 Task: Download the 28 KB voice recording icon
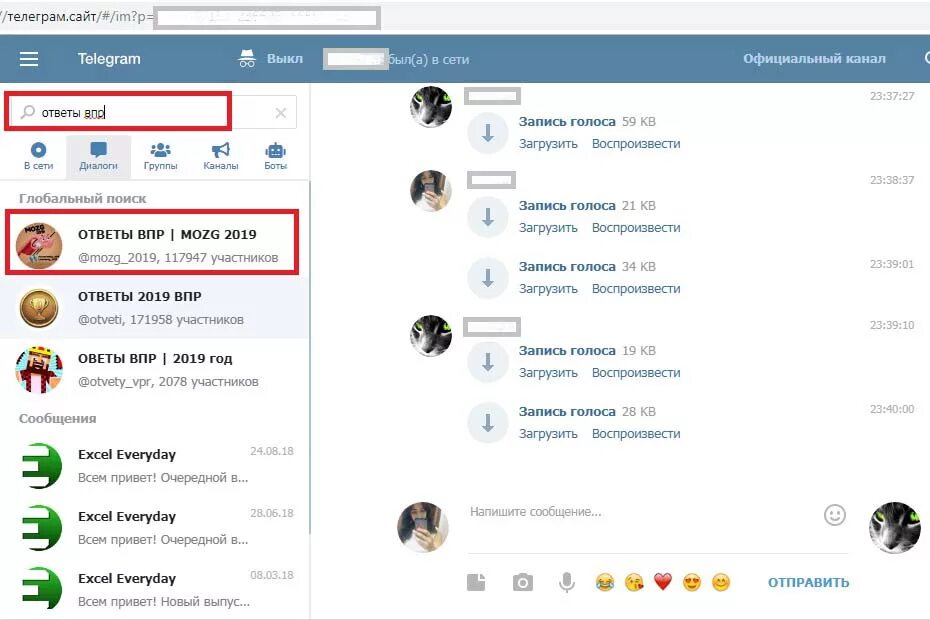point(488,423)
